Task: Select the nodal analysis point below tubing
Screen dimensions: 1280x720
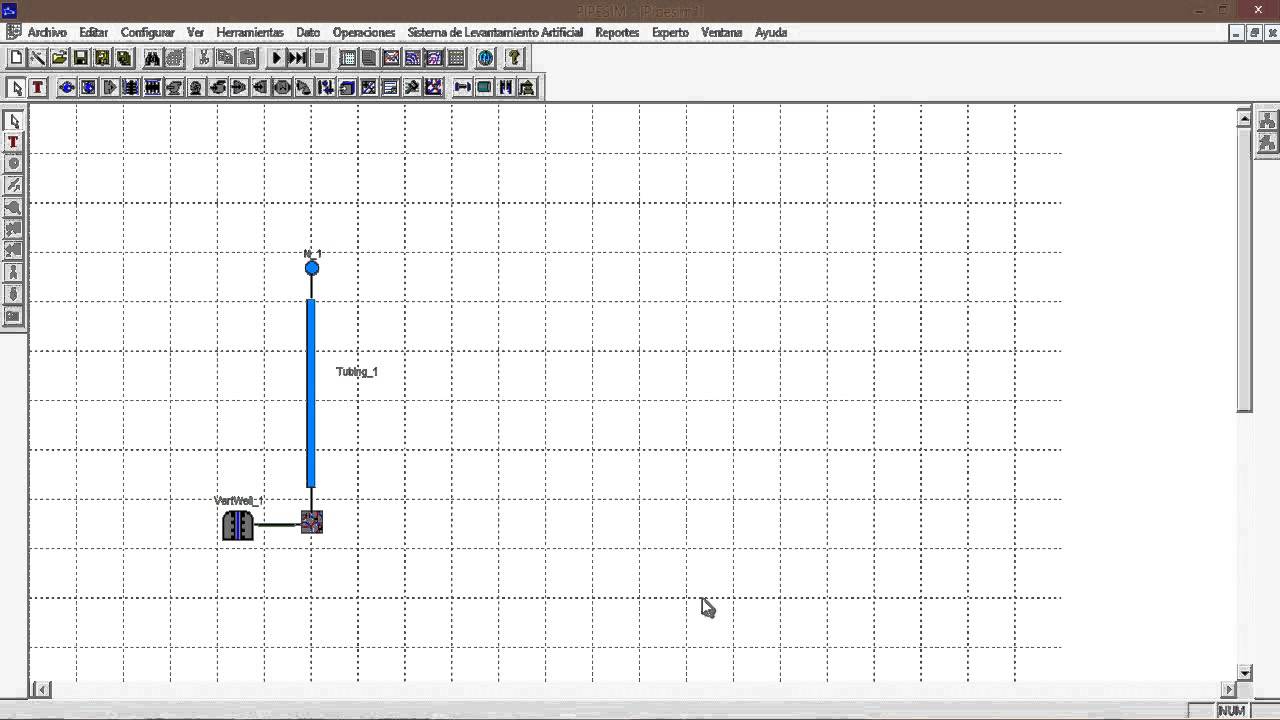Action: (x=312, y=522)
